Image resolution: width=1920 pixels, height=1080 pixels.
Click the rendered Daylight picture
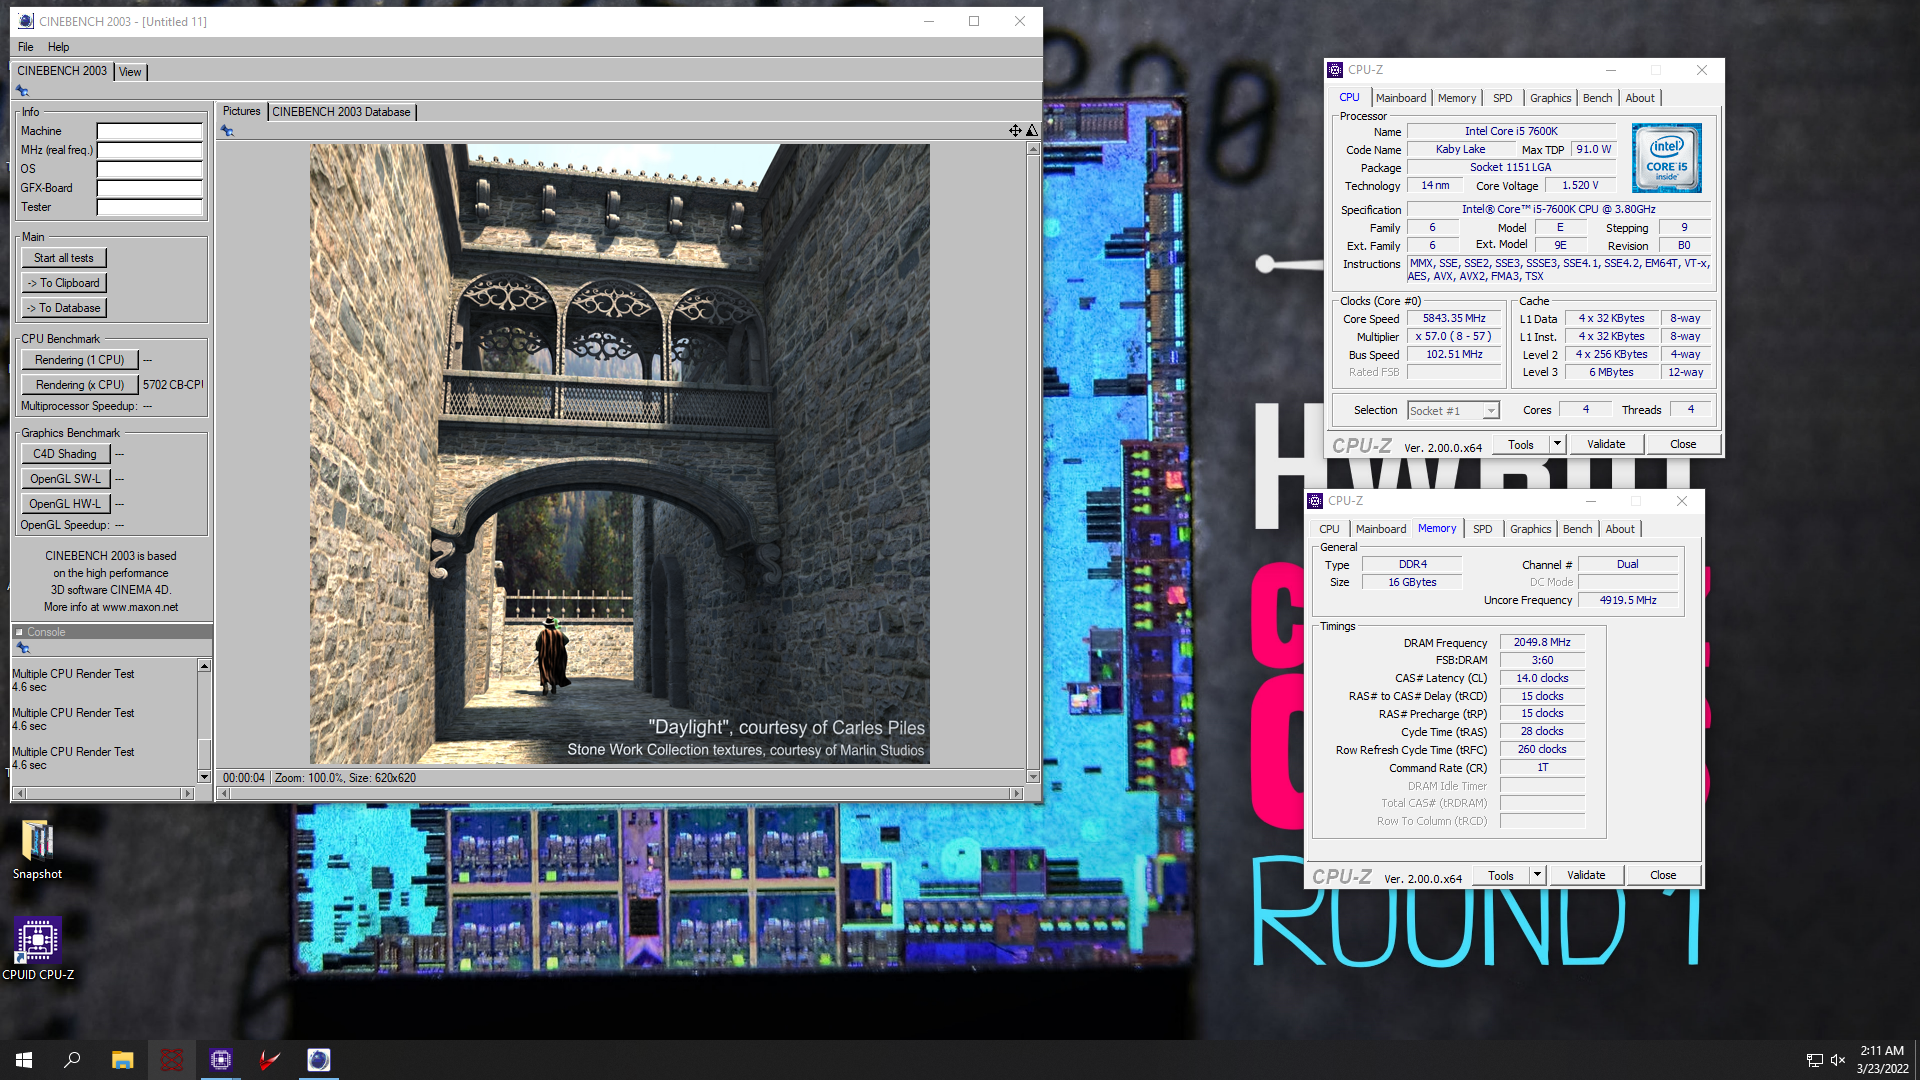click(x=619, y=454)
